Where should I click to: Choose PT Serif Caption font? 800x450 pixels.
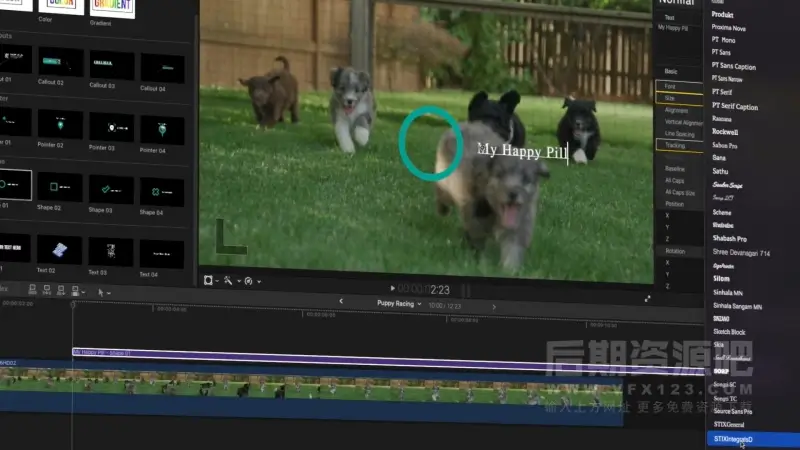click(x=735, y=106)
